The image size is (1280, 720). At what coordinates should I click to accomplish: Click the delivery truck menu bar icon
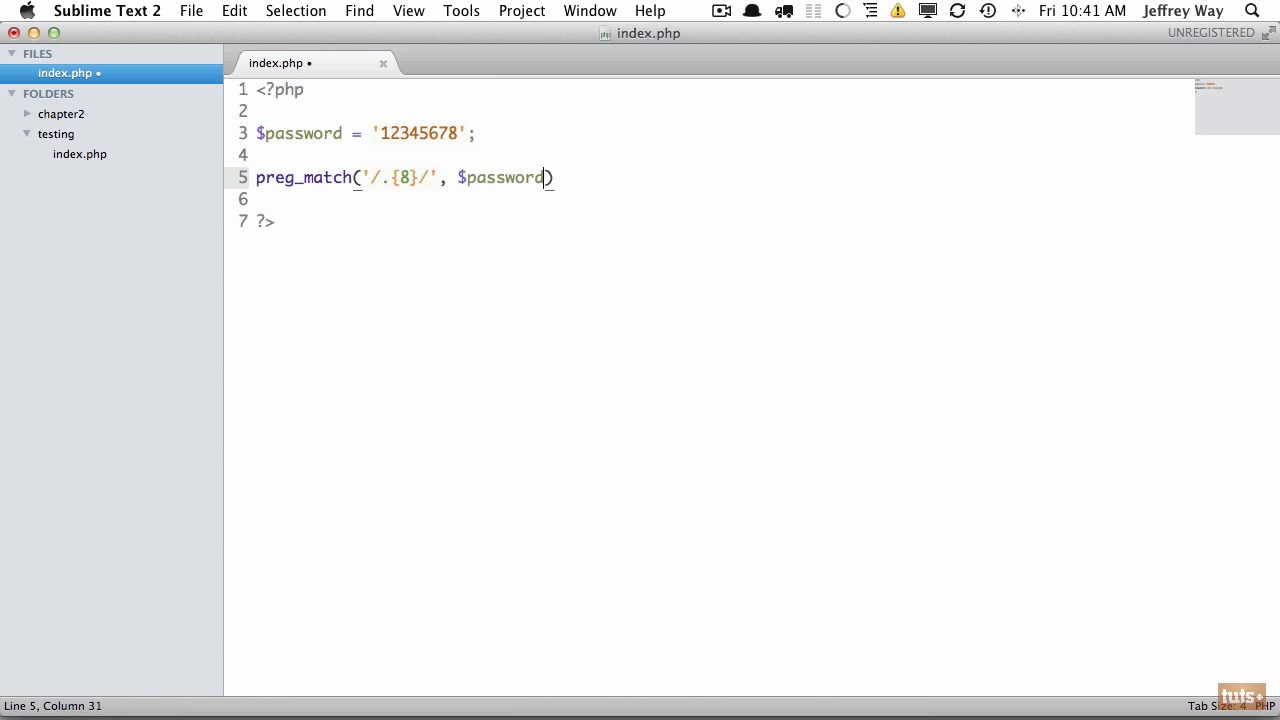(784, 11)
